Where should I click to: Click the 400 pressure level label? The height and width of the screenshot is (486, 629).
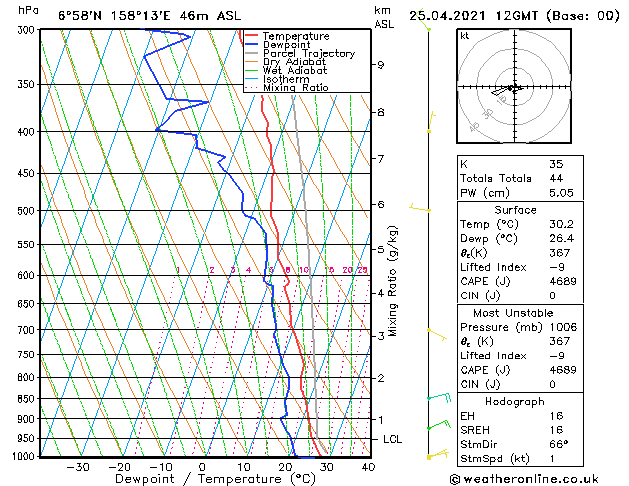28,132
